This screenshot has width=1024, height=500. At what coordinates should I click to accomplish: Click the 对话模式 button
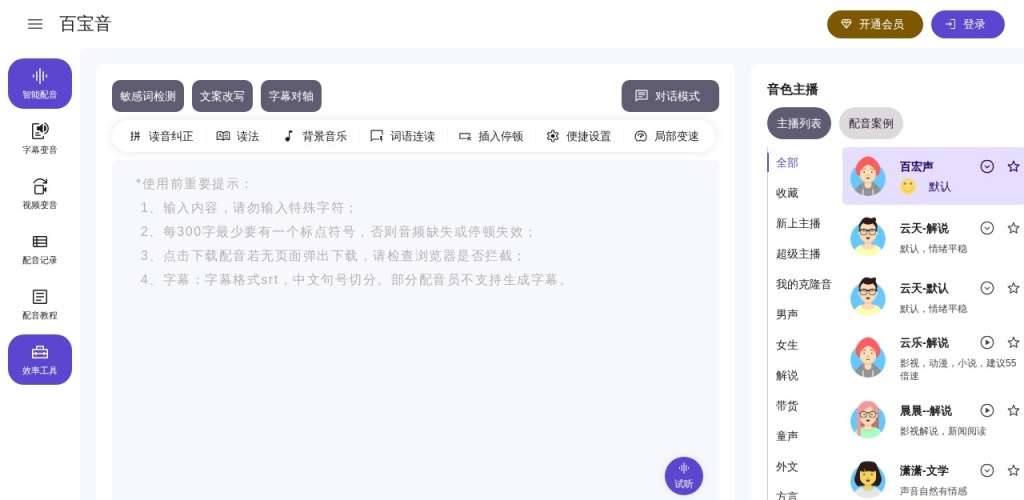[669, 96]
